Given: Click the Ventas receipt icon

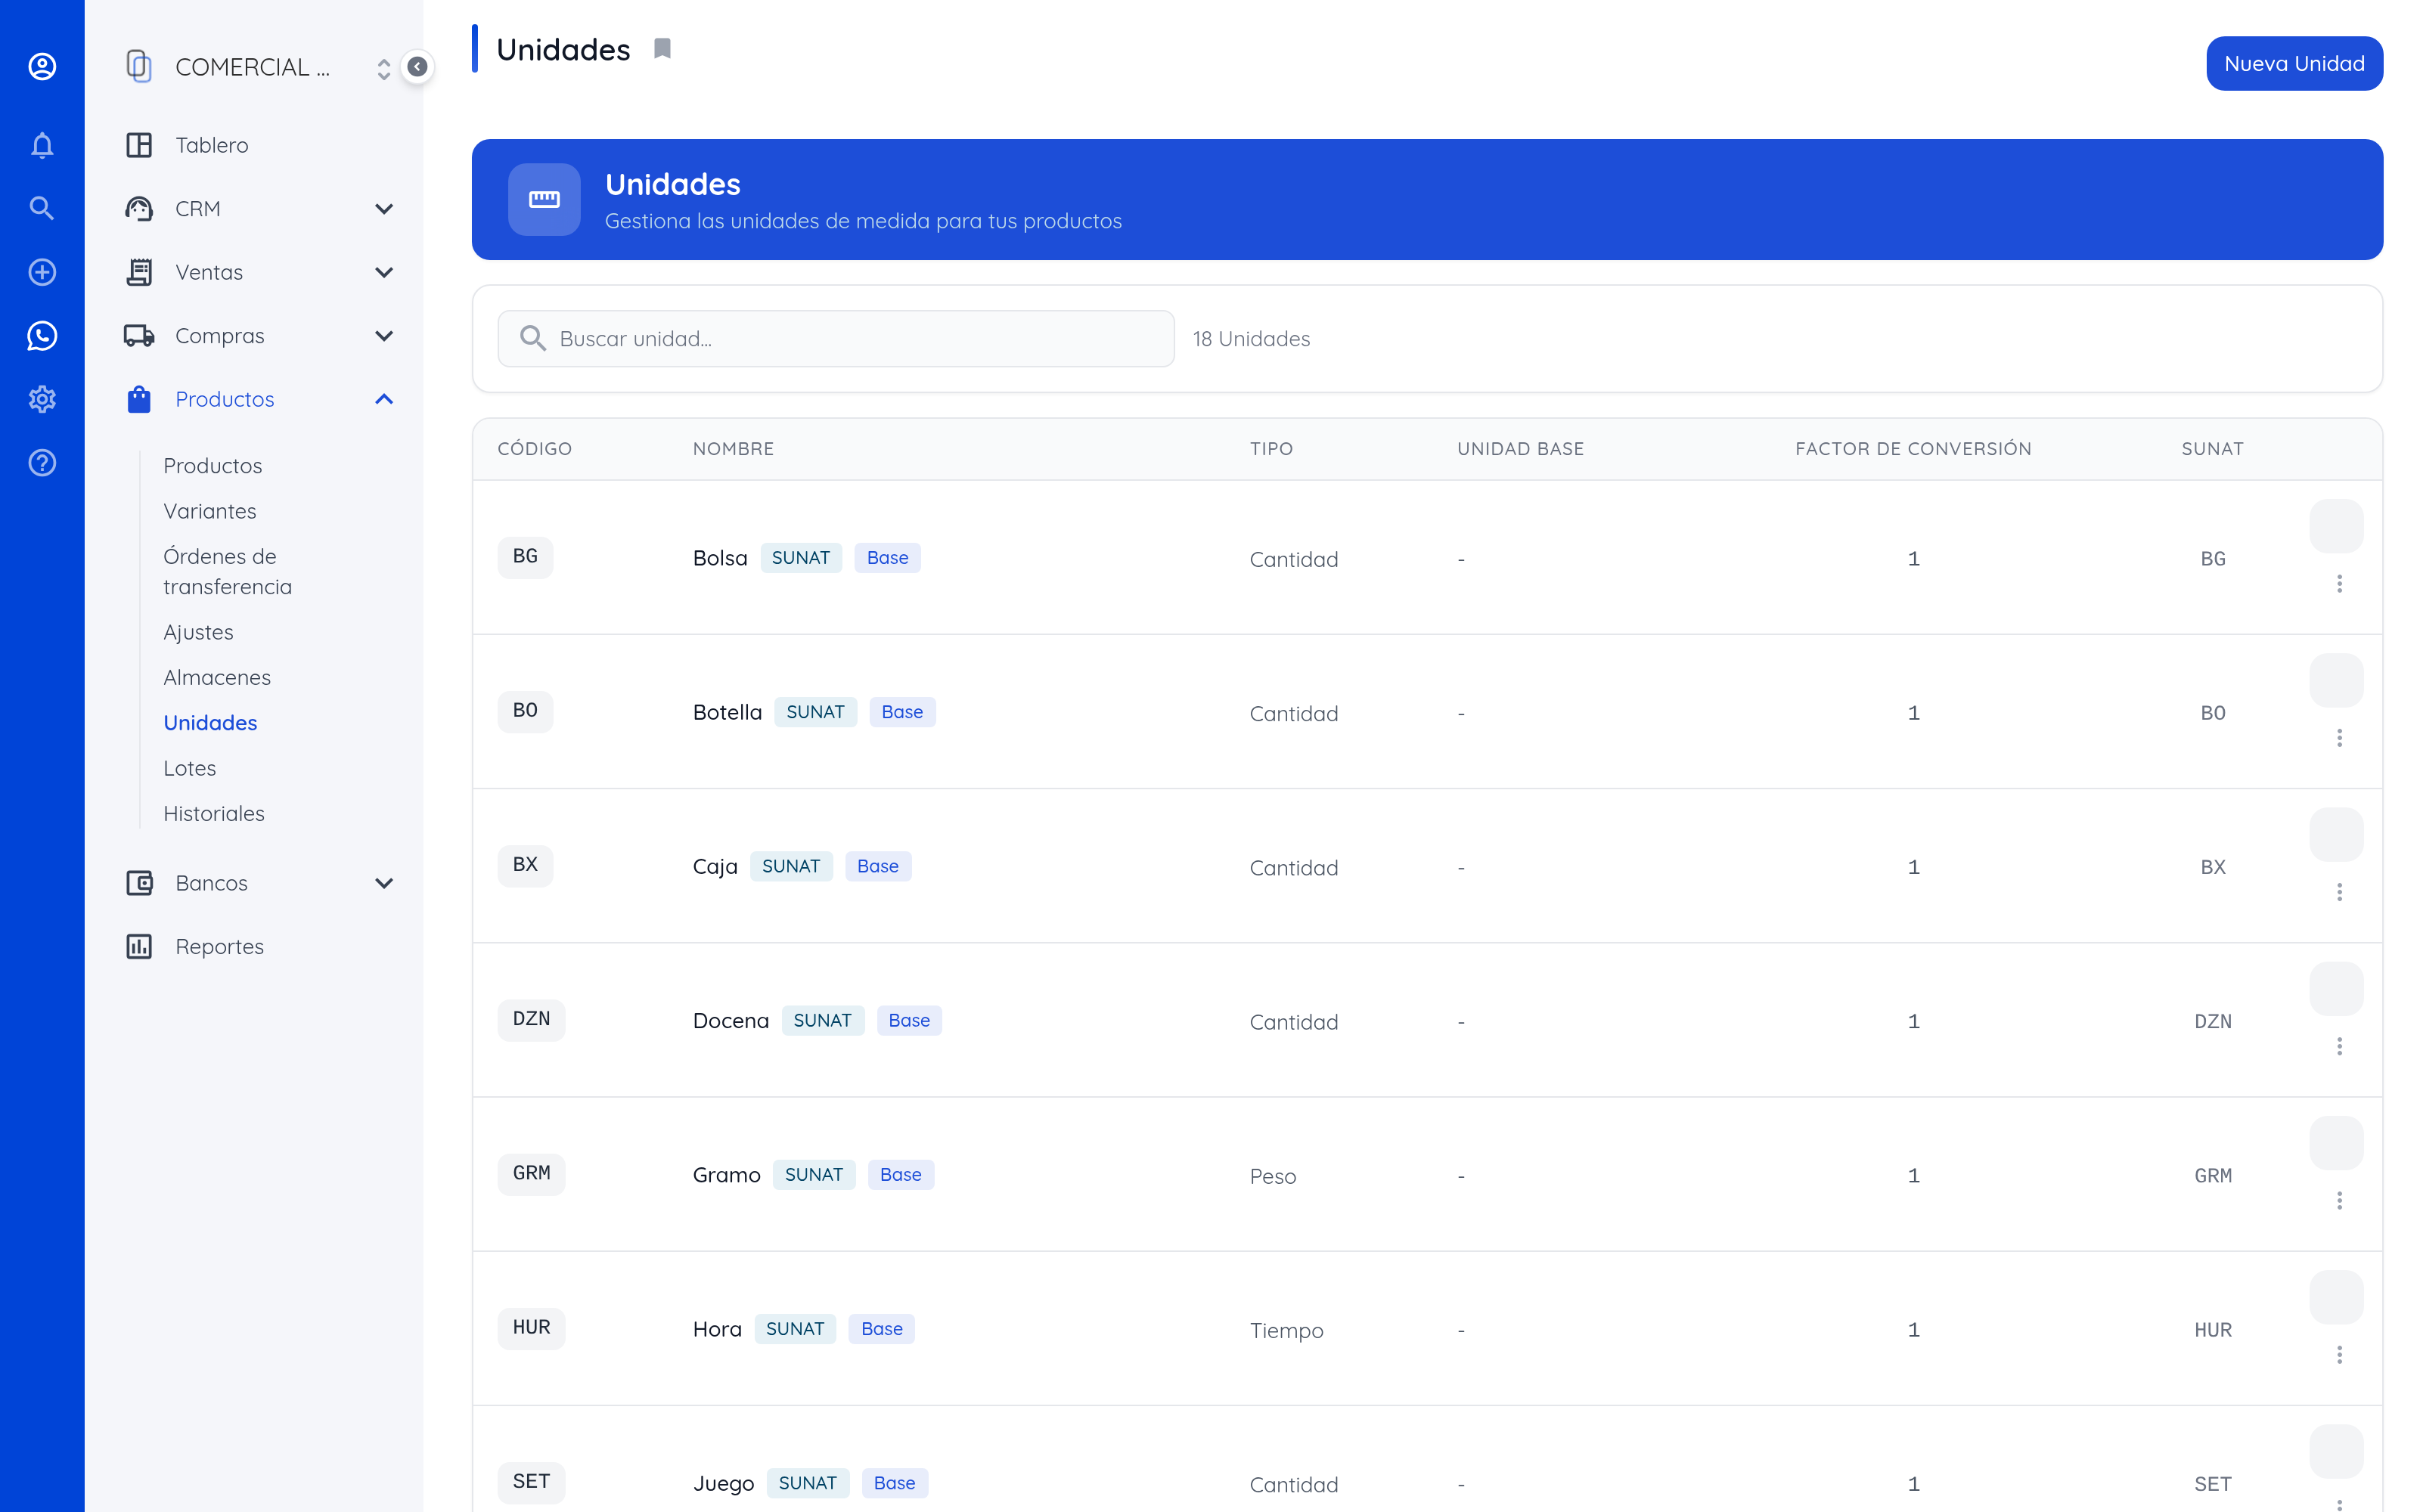Looking at the screenshot, I should [x=139, y=272].
